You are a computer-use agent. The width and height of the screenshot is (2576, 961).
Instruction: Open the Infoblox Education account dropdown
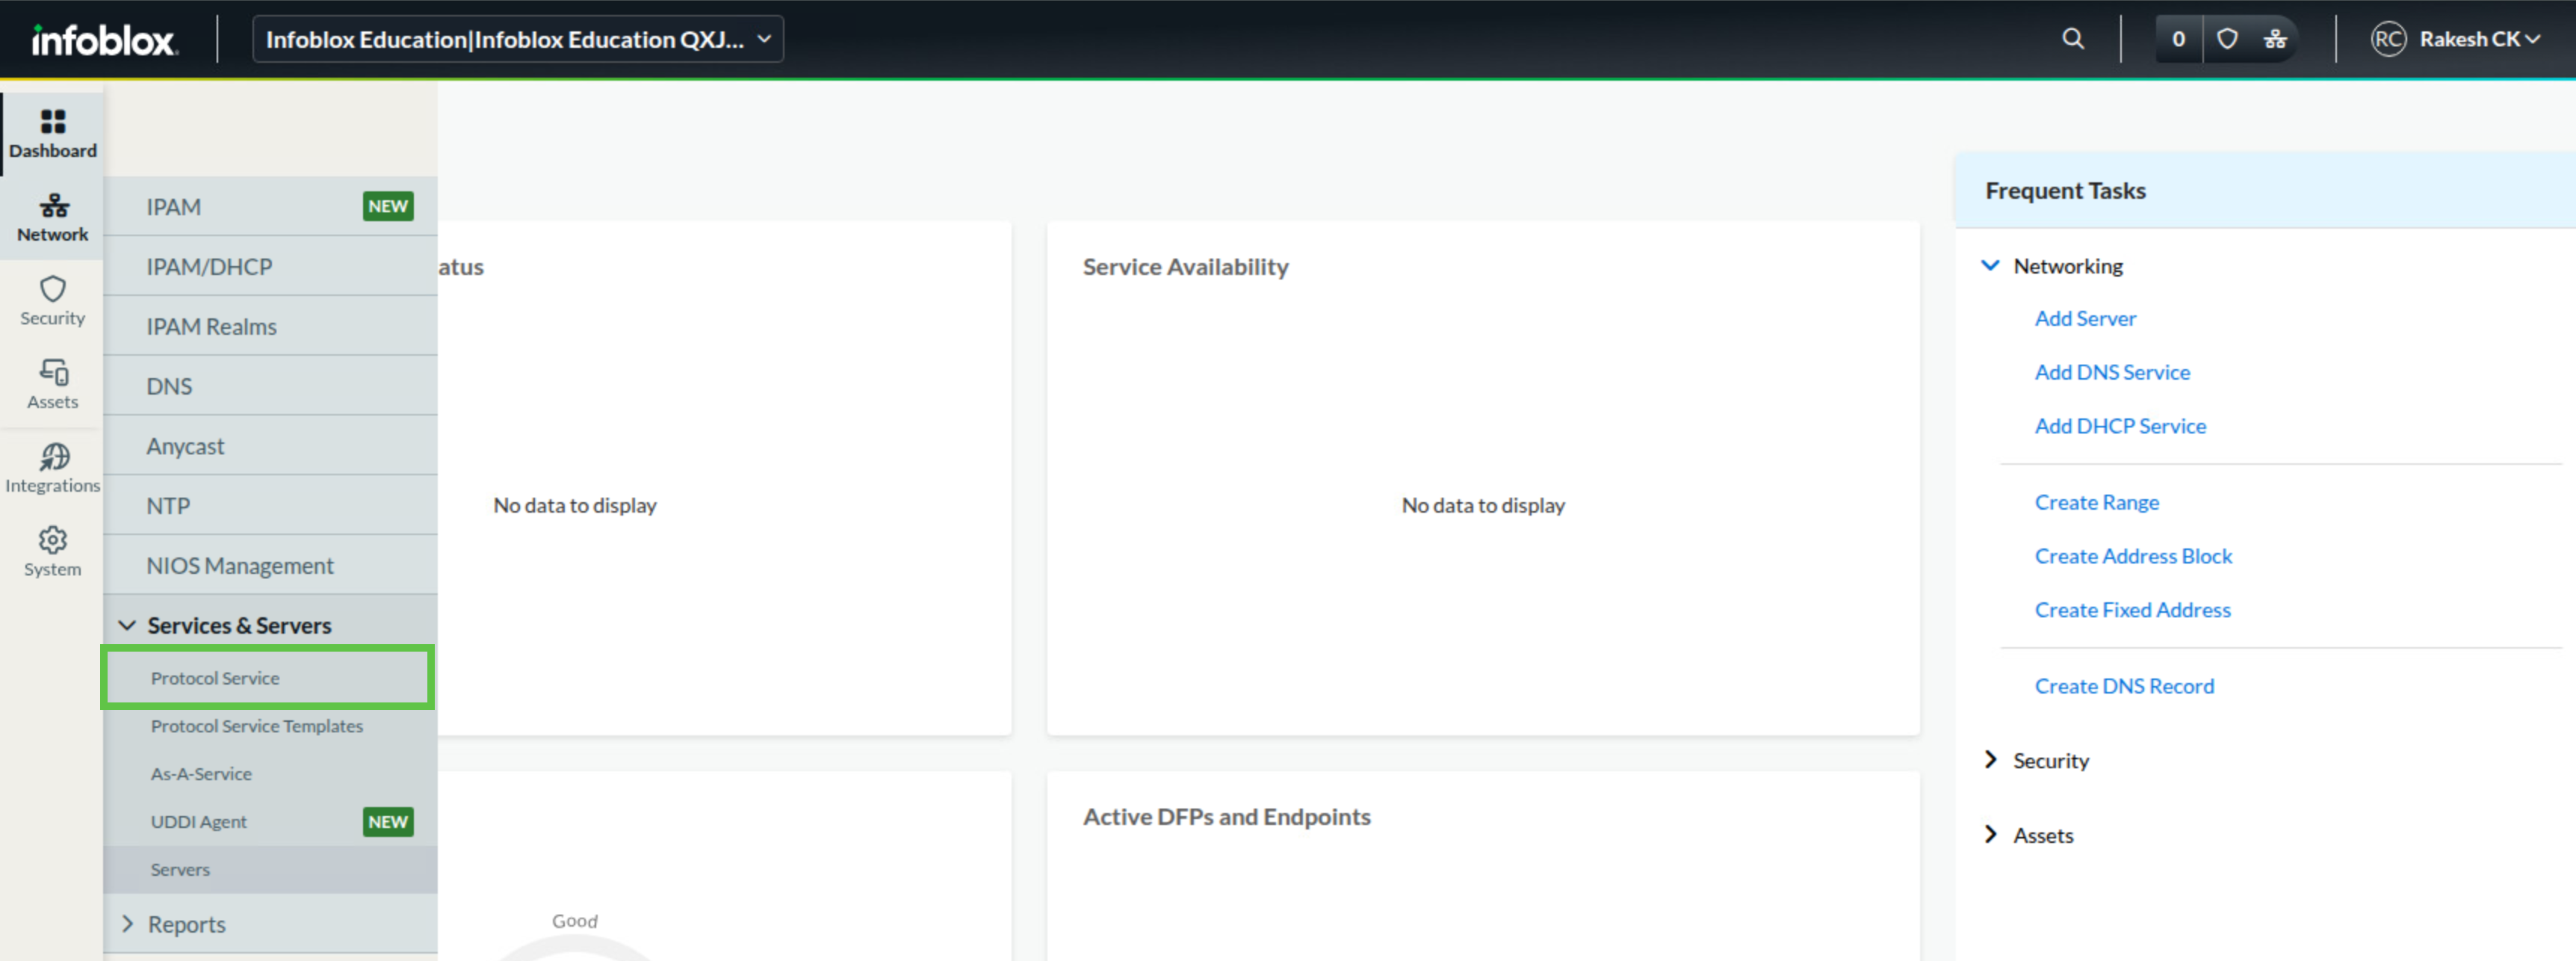point(518,39)
